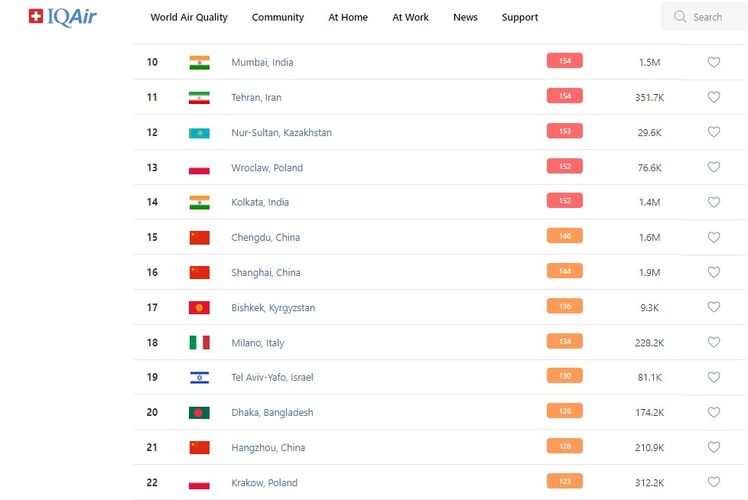Favorite Mumbai with the heart icon
The height and width of the screenshot is (500, 748).
point(713,62)
